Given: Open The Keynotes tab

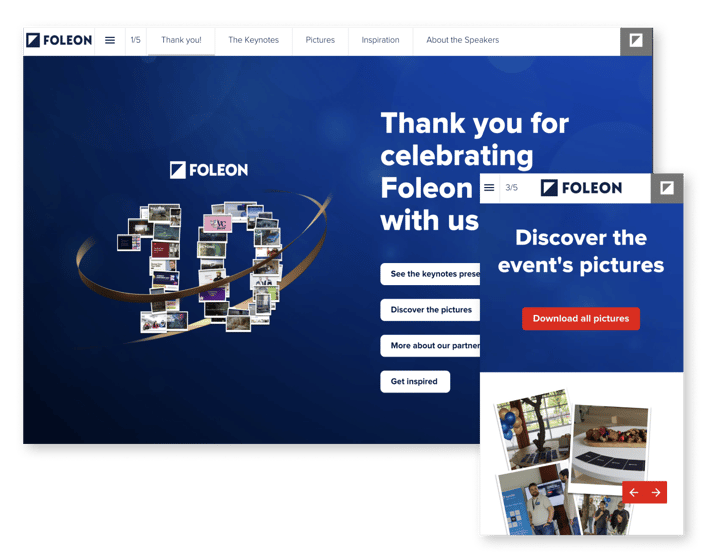Looking at the screenshot, I should (253, 41).
